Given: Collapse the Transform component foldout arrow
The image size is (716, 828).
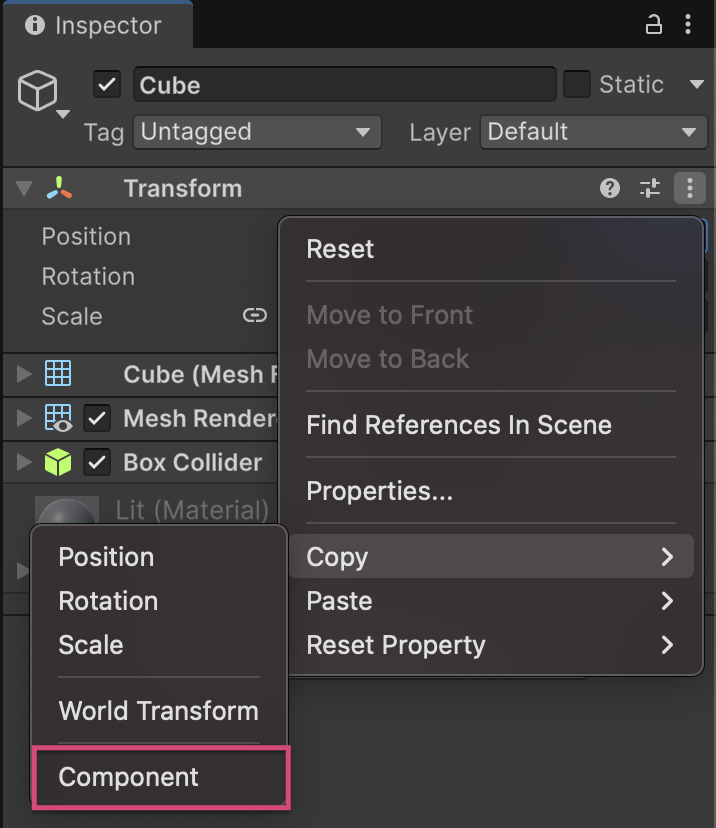Looking at the screenshot, I should [25, 188].
